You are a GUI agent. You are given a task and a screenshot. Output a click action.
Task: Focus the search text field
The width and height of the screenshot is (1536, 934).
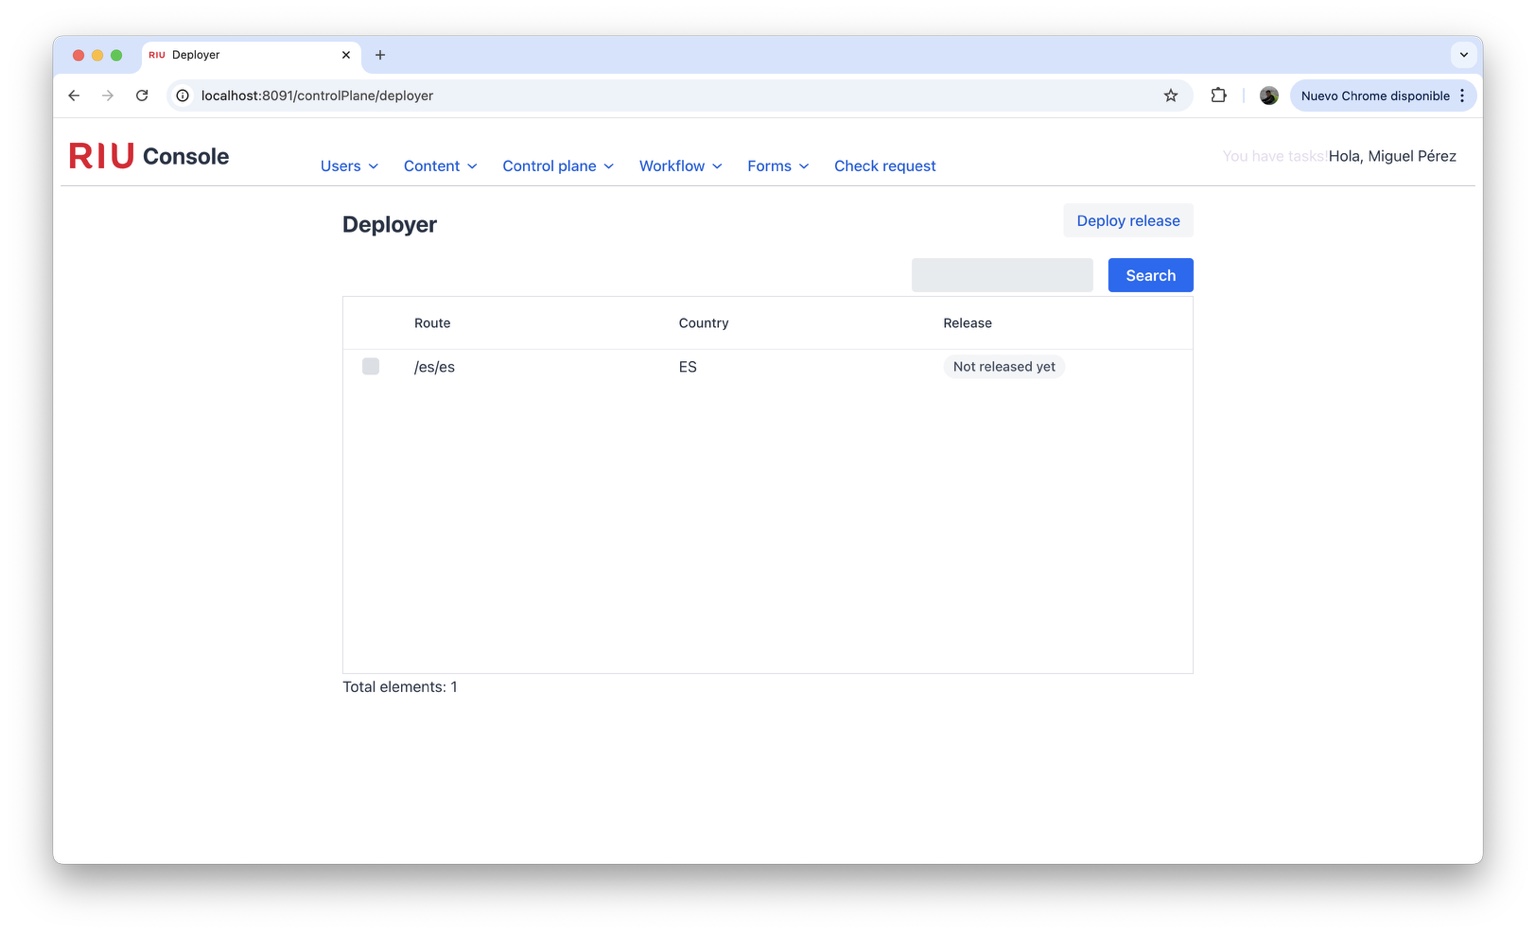pyautogui.click(x=1001, y=275)
